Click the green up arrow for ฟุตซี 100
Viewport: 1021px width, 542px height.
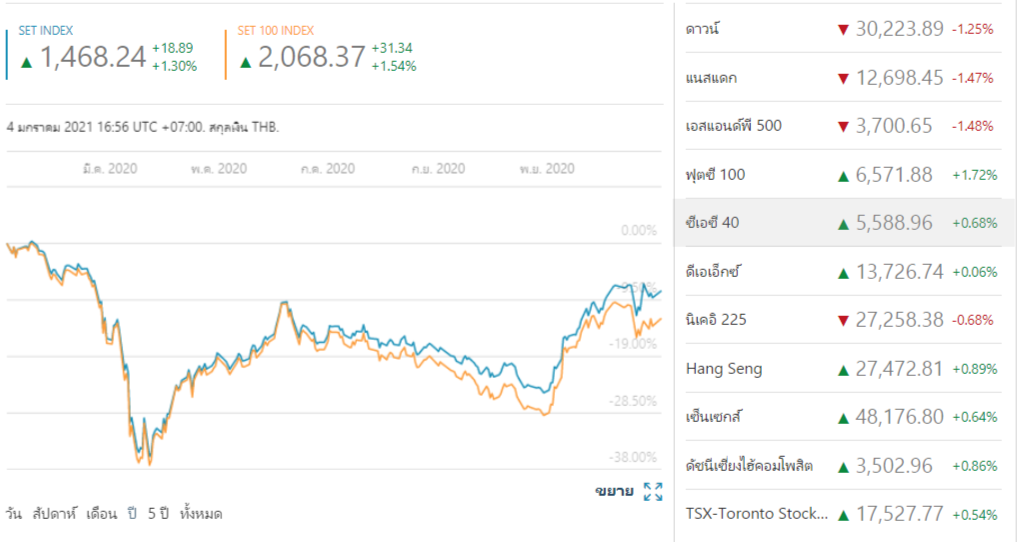click(x=843, y=175)
